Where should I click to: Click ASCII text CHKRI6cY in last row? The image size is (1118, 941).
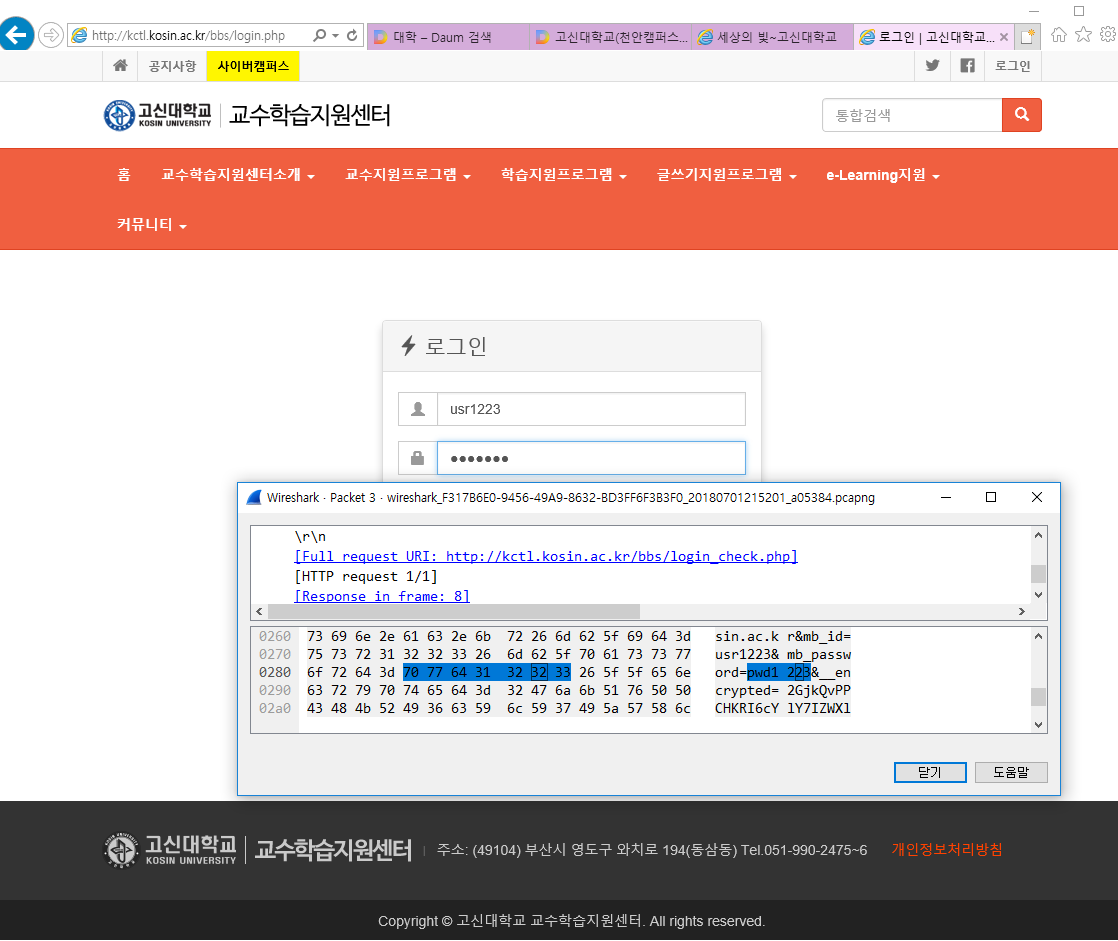pos(747,709)
